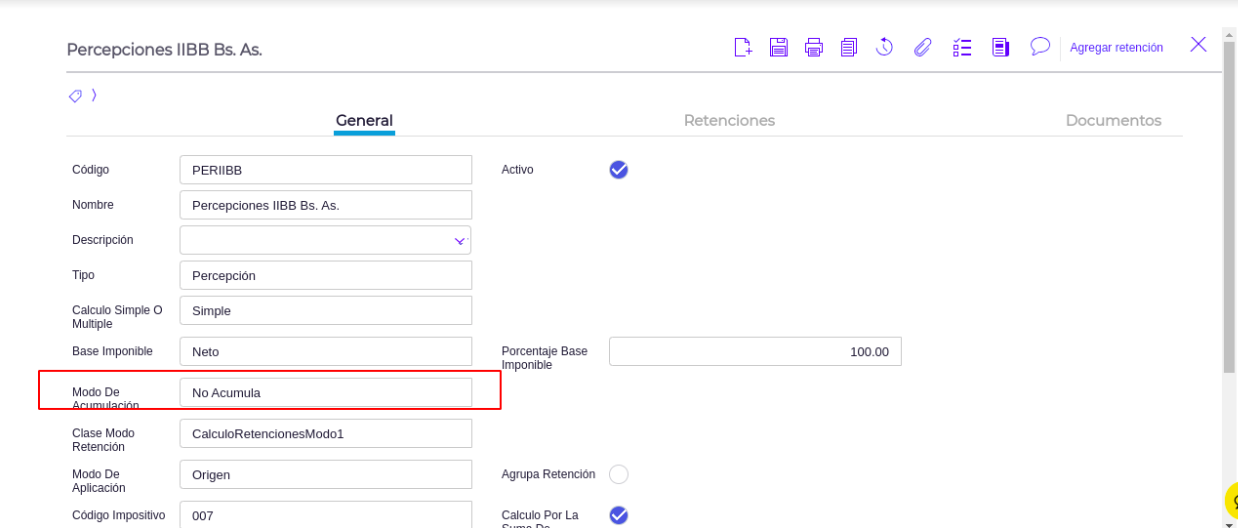This screenshot has width=1238, height=528.
Task: Click the new document icon
Action: pyautogui.click(x=742, y=47)
